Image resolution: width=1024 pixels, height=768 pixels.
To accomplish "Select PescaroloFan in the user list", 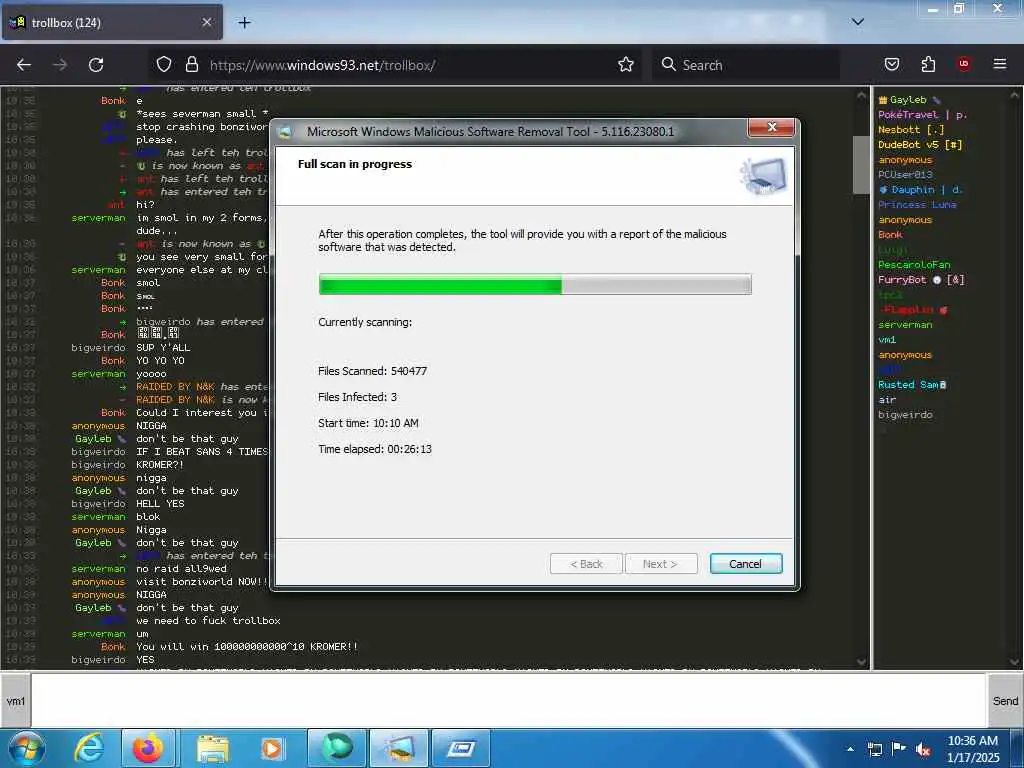I will pyautogui.click(x=914, y=264).
